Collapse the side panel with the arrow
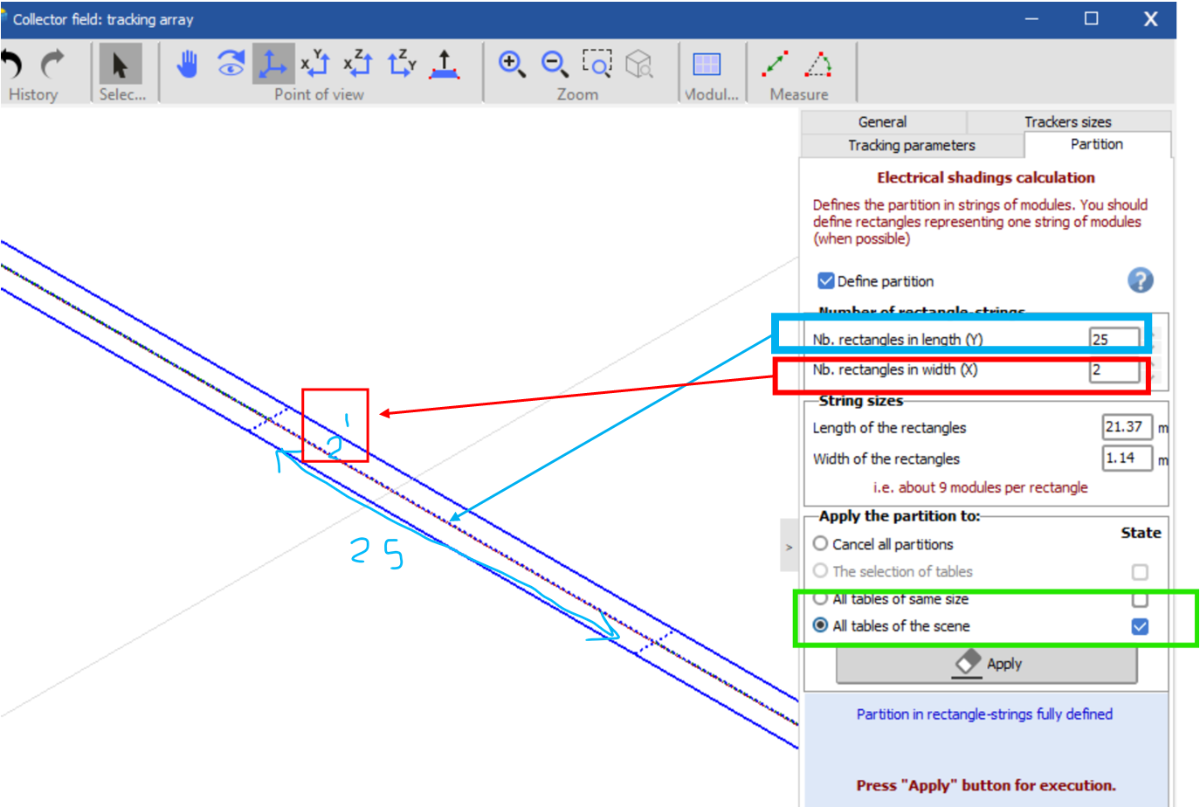 click(788, 547)
